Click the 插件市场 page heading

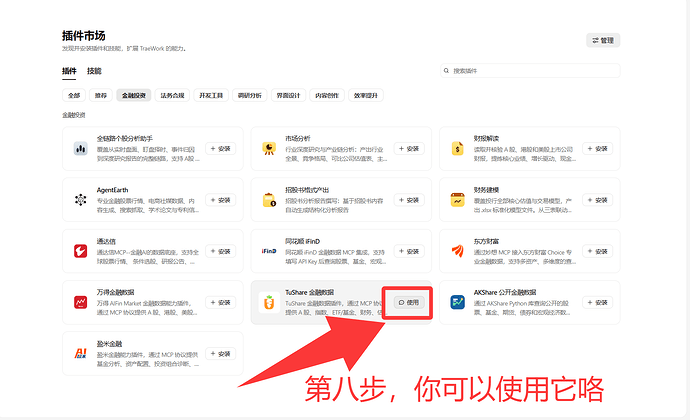tap(84, 36)
